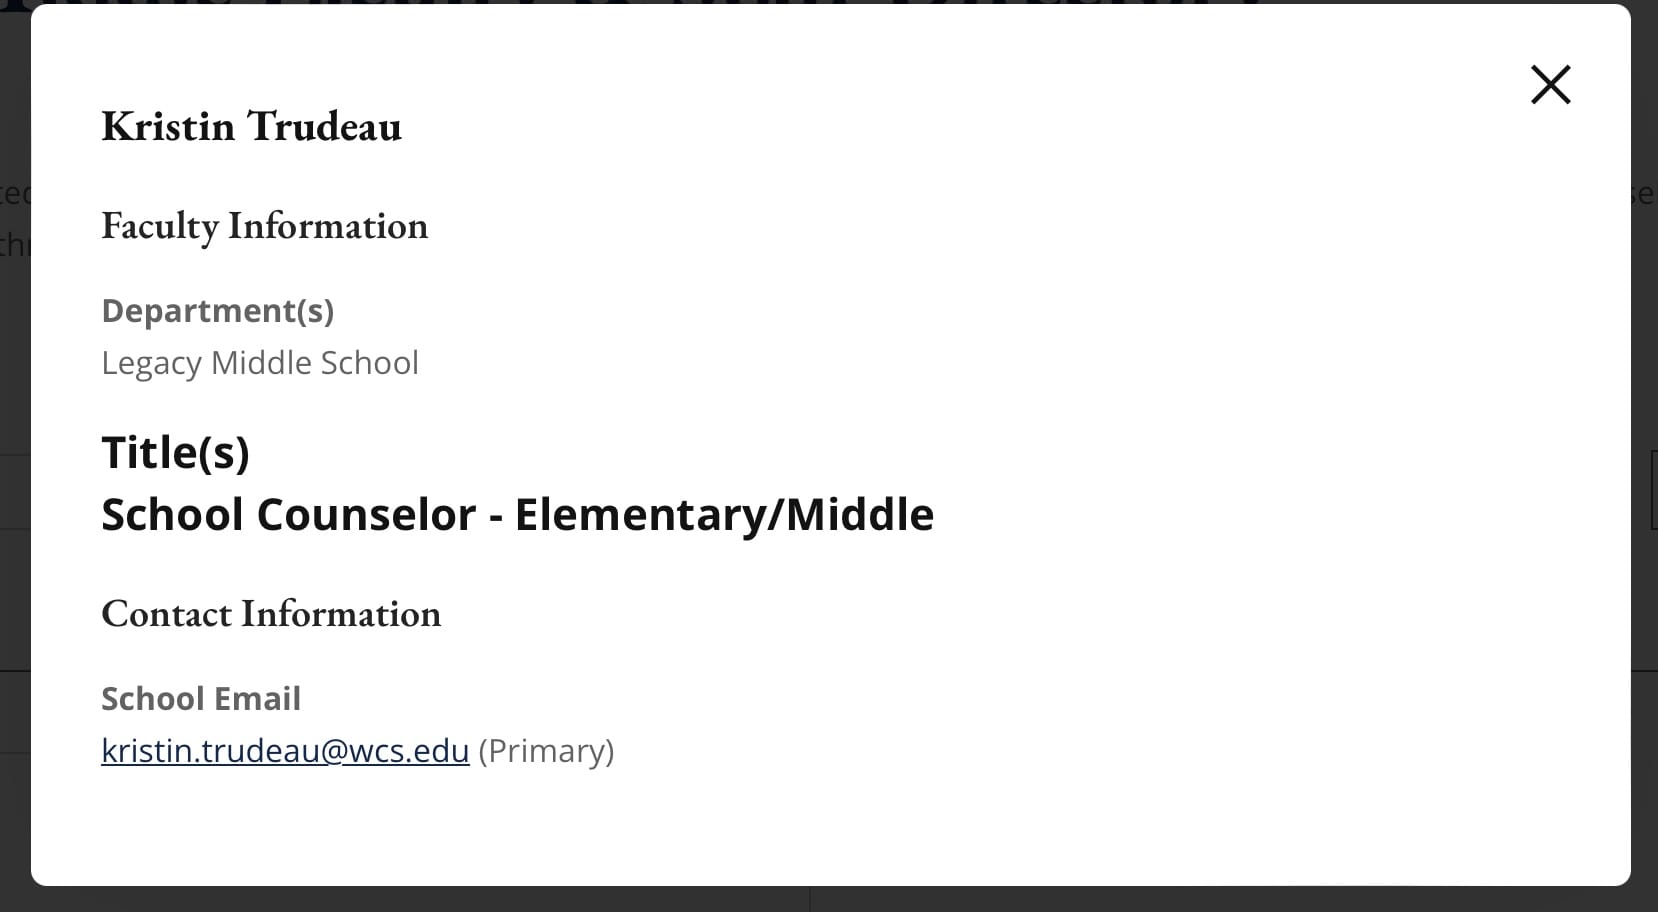Select the Faculty Information heading
This screenshot has height=912, width=1658.
[x=264, y=226]
